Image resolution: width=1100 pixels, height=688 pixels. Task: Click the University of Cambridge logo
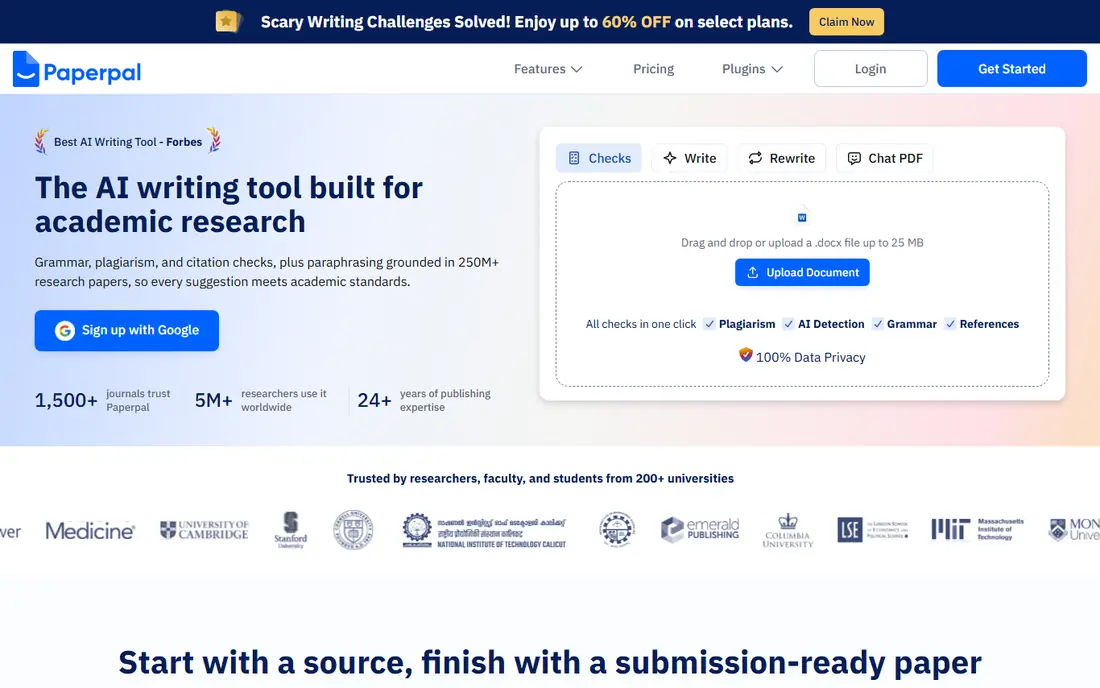[204, 530]
